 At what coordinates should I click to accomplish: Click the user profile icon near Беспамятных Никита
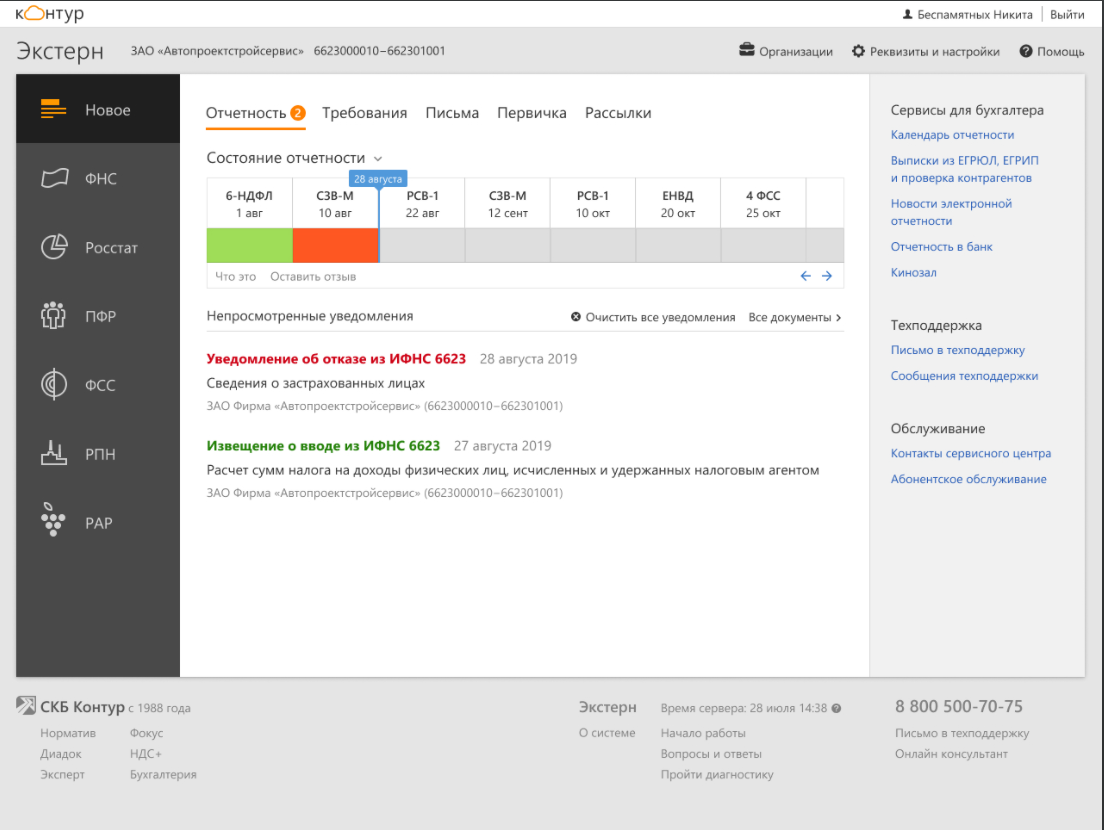tap(908, 14)
